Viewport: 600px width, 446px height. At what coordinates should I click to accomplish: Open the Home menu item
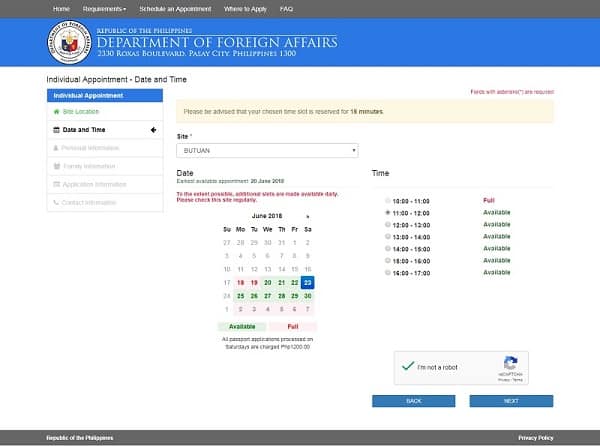click(x=61, y=9)
